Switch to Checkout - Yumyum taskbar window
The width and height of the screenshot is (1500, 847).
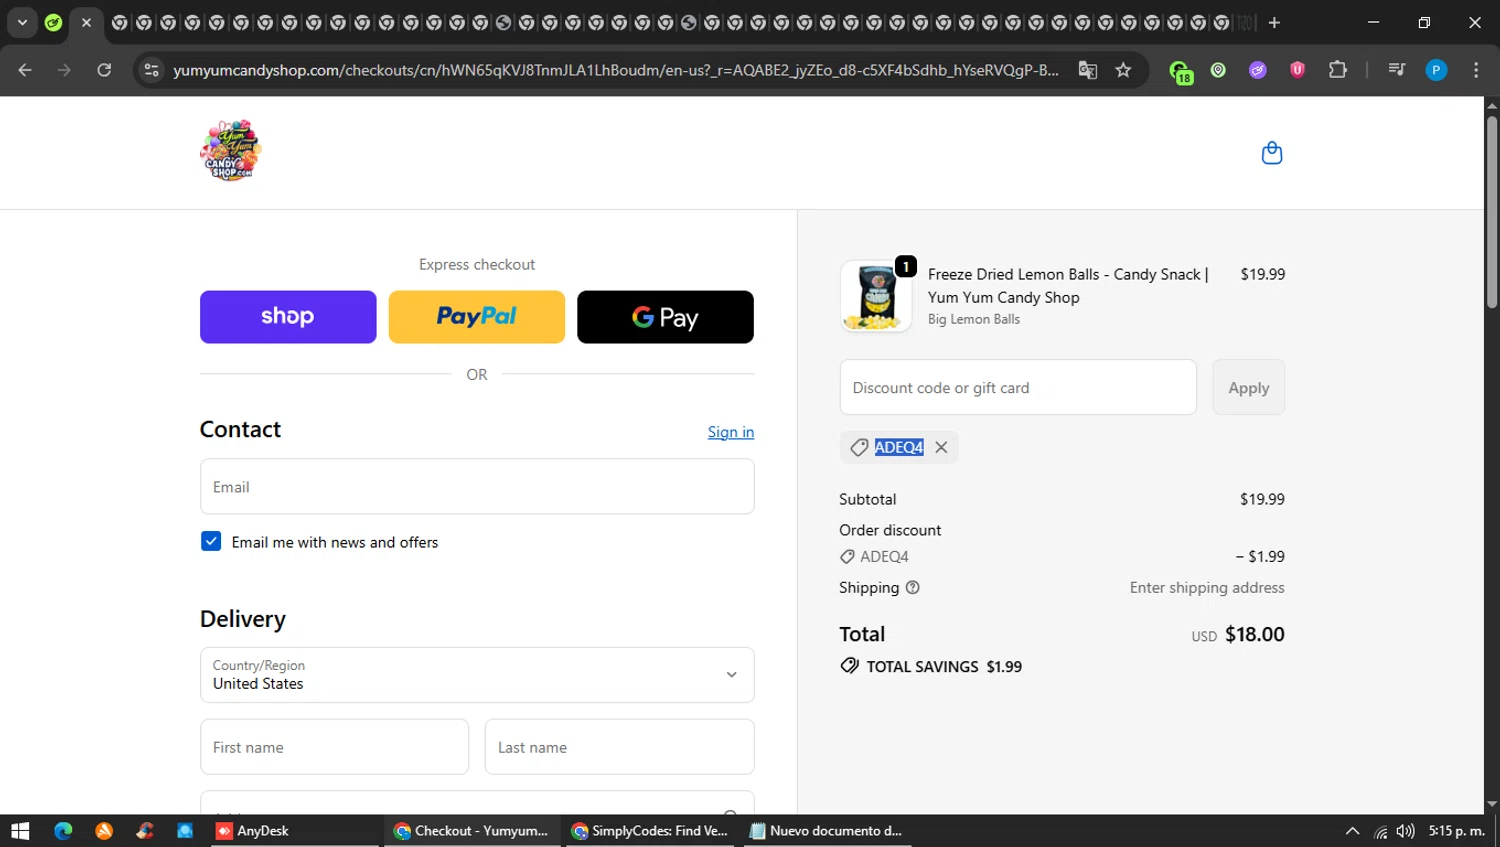coord(472,831)
